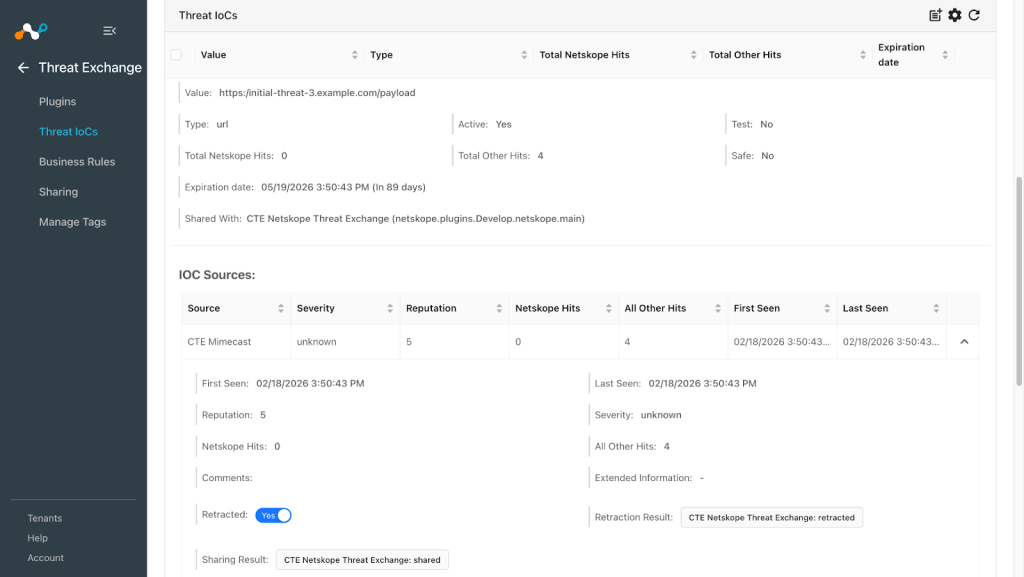Image resolution: width=1024 pixels, height=577 pixels.
Task: Sort IOC Sources by Last Seen
Action: click(936, 308)
